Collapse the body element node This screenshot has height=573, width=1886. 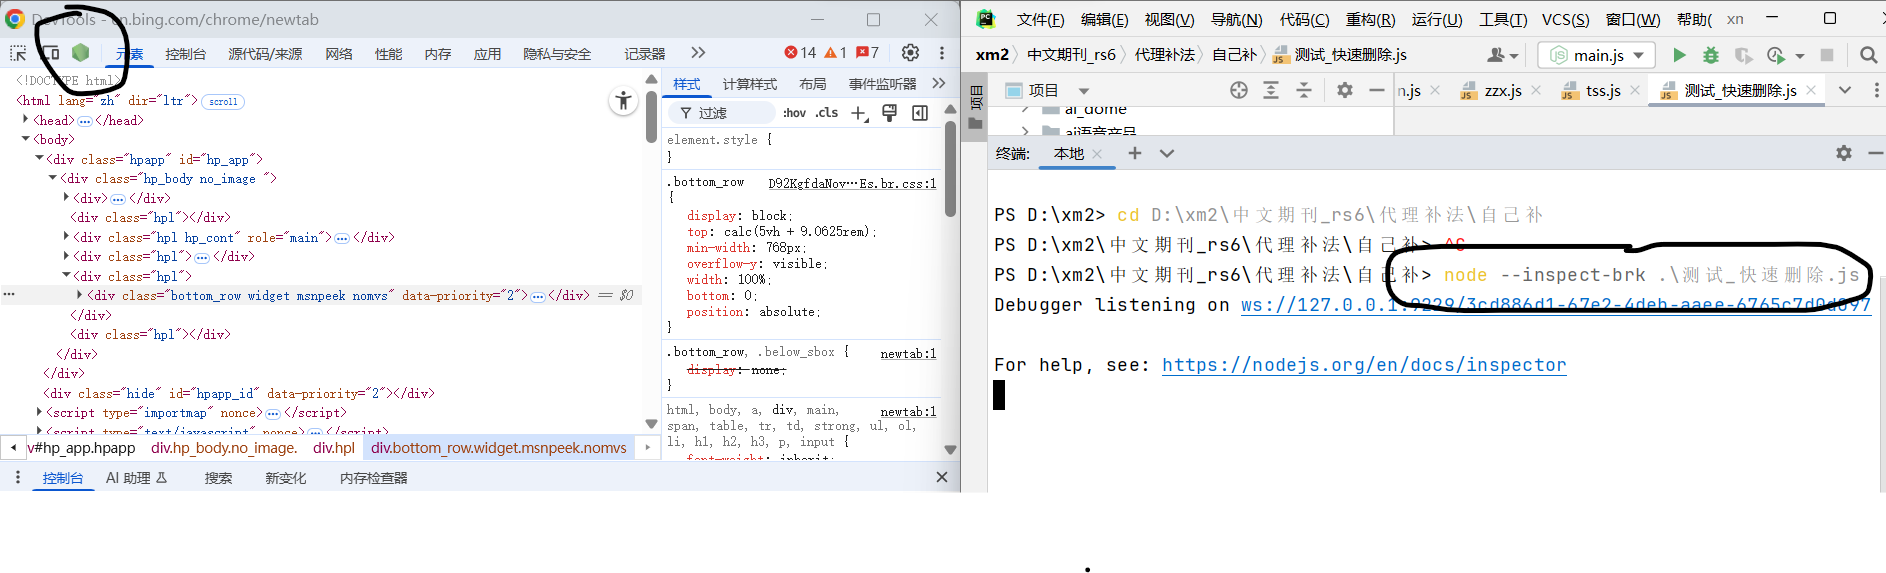(25, 138)
